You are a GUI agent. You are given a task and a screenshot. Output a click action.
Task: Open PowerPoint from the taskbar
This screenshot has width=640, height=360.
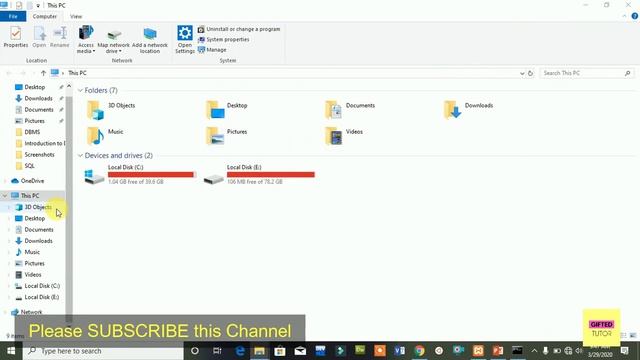(x=498, y=351)
